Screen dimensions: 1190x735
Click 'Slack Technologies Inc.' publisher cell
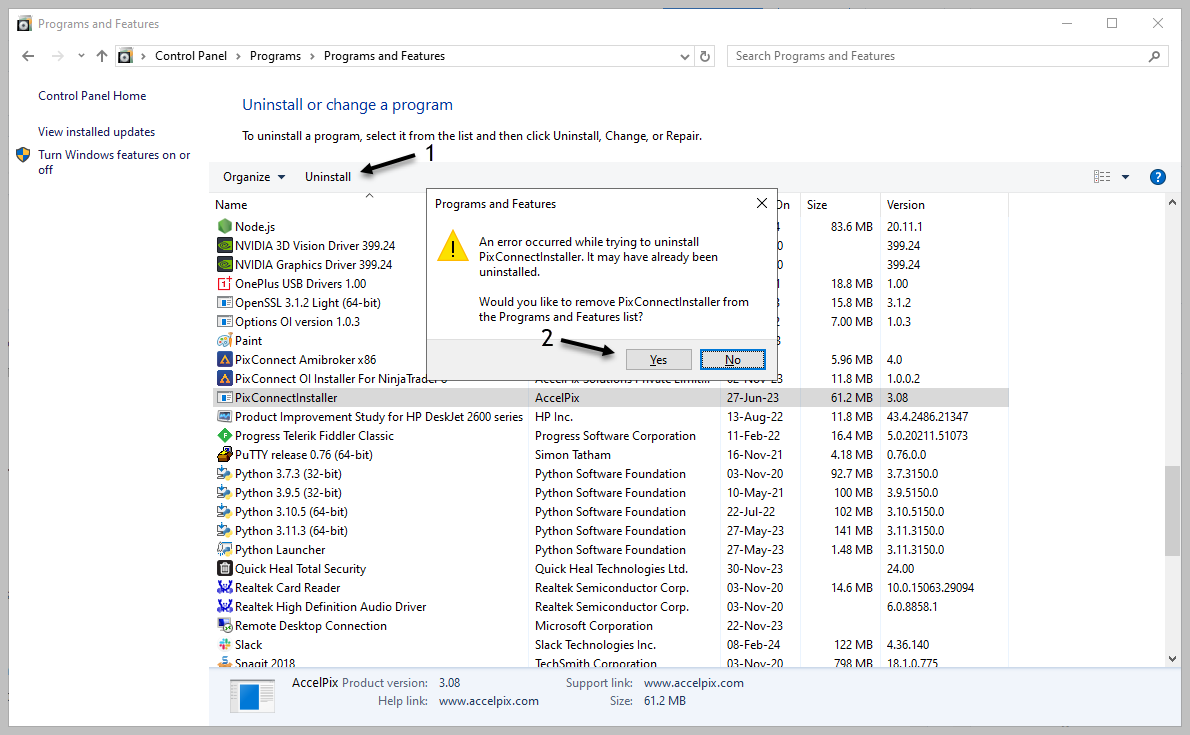point(595,645)
